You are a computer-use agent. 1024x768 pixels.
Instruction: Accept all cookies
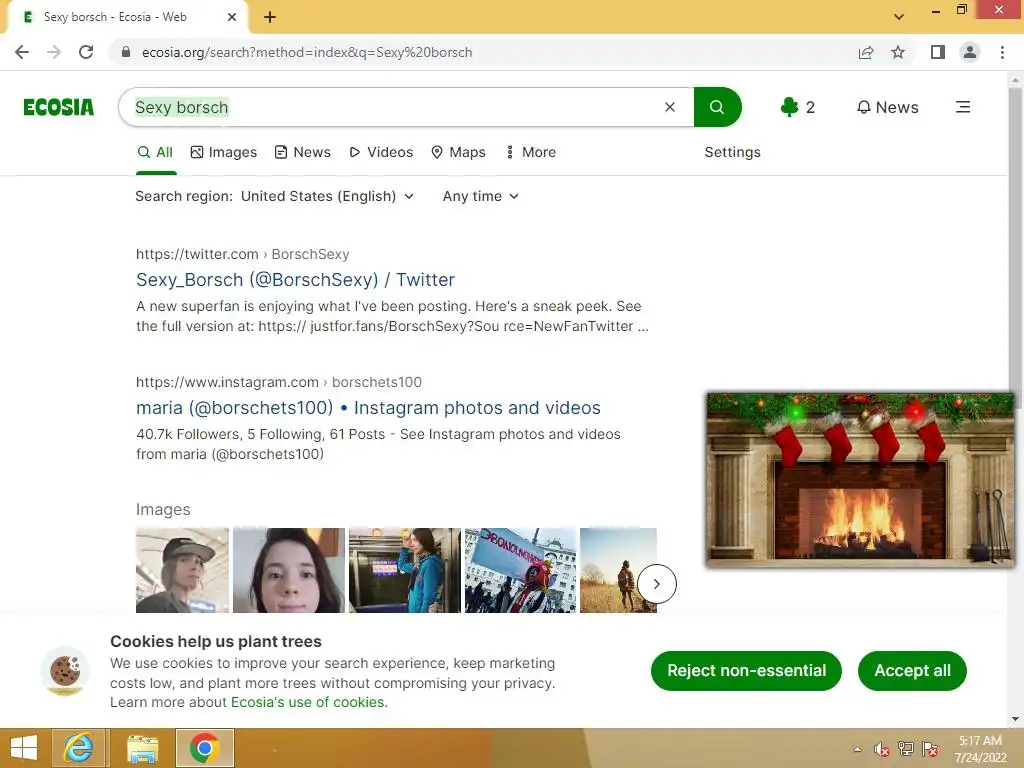(x=912, y=671)
